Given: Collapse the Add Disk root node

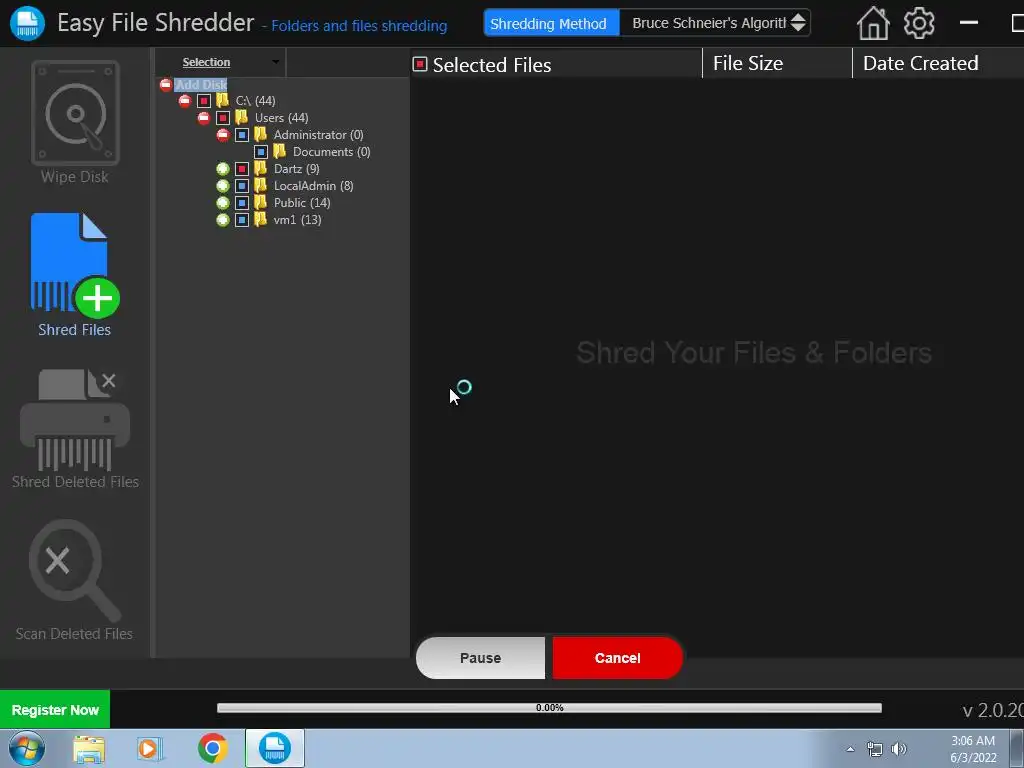Looking at the screenshot, I should point(166,84).
